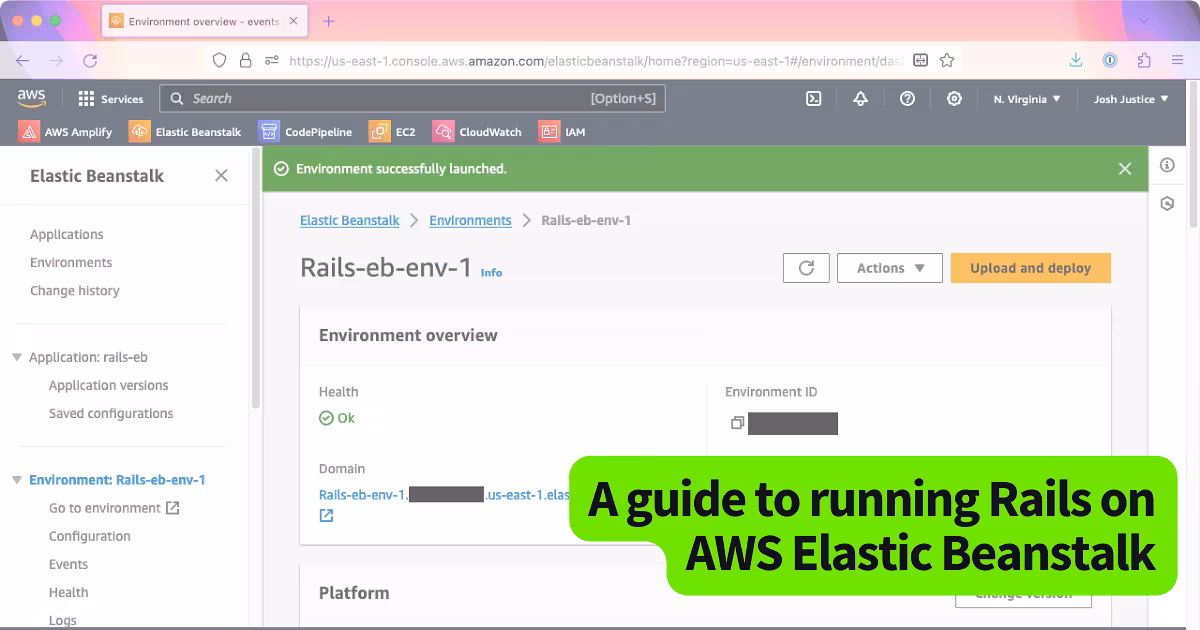Screen dimensions: 1200x630
Task: Reload the browser page
Action: 90,60
